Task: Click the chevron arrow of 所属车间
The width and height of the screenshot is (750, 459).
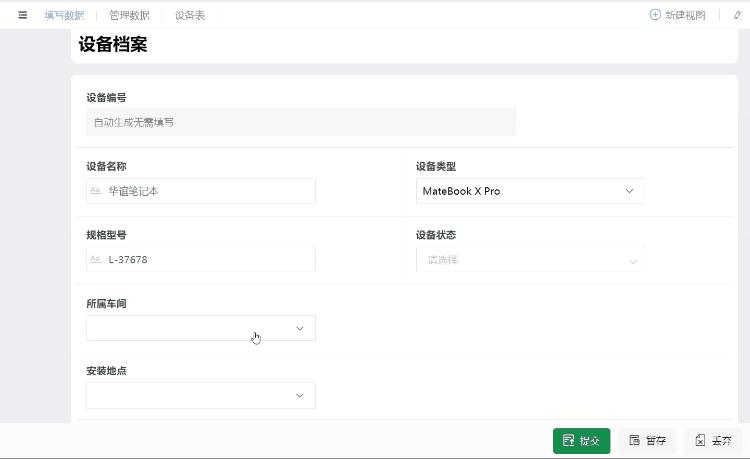Action: 299,328
